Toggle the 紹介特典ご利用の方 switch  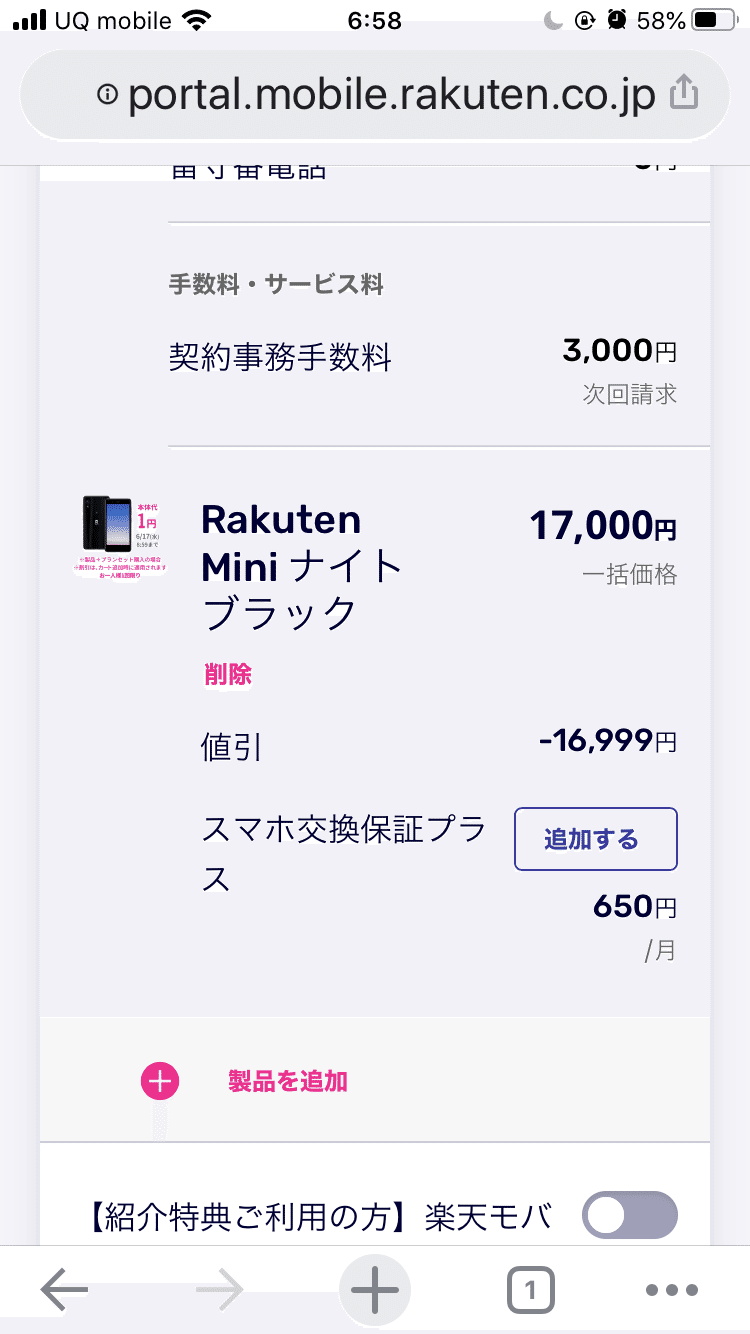(631, 1215)
